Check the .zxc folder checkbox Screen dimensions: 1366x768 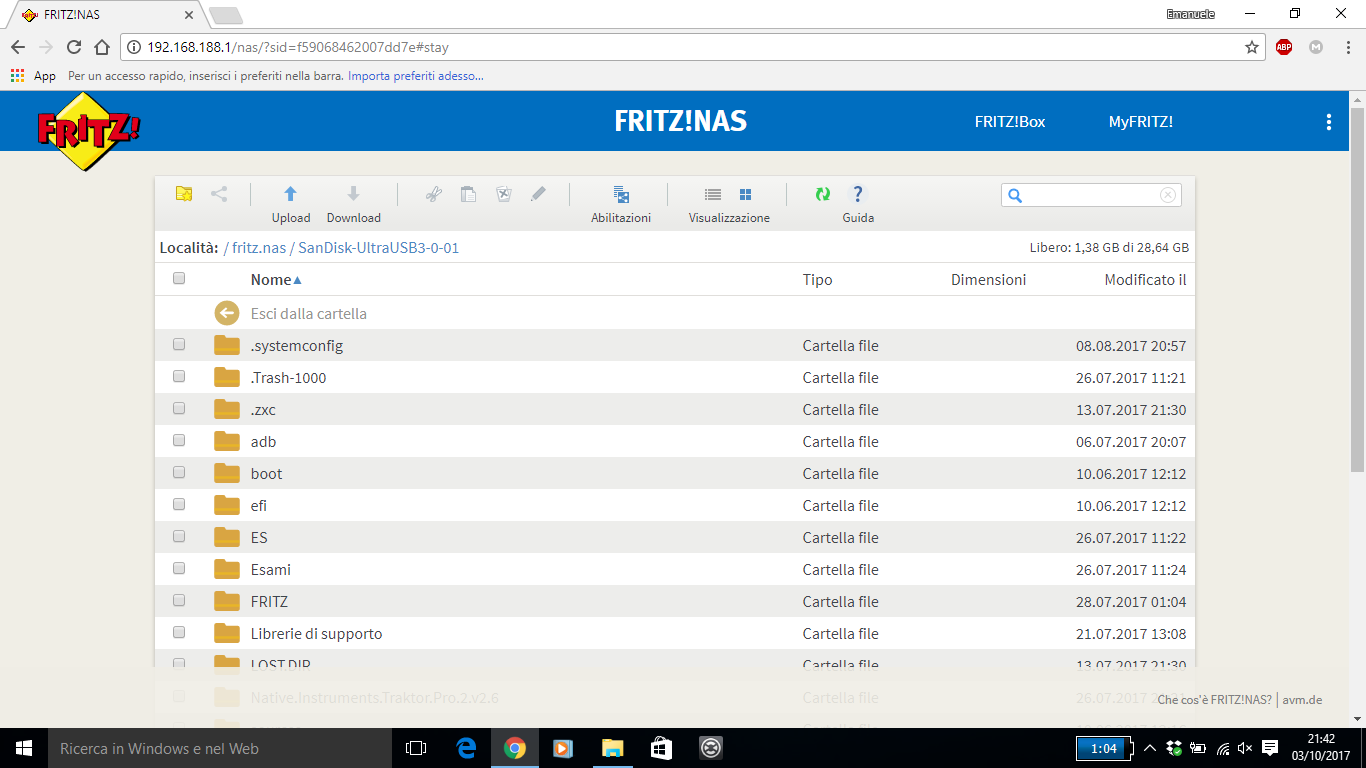click(179, 409)
